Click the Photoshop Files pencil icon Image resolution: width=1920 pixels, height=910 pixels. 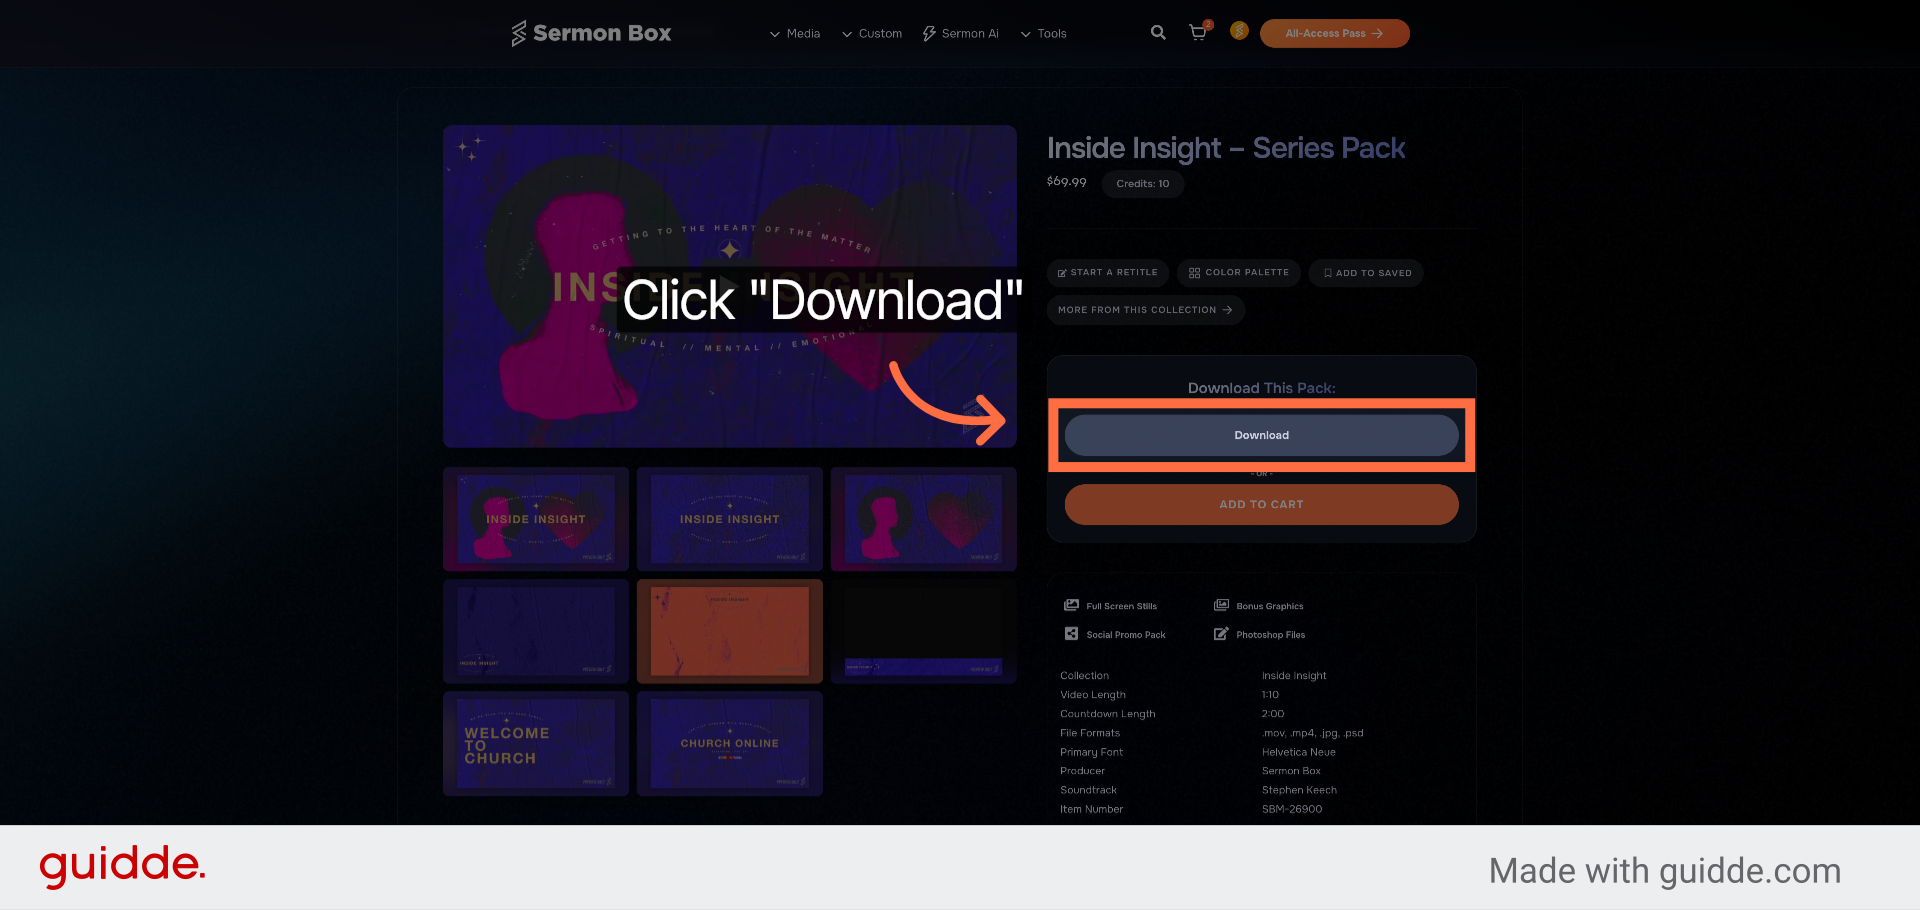click(1221, 634)
